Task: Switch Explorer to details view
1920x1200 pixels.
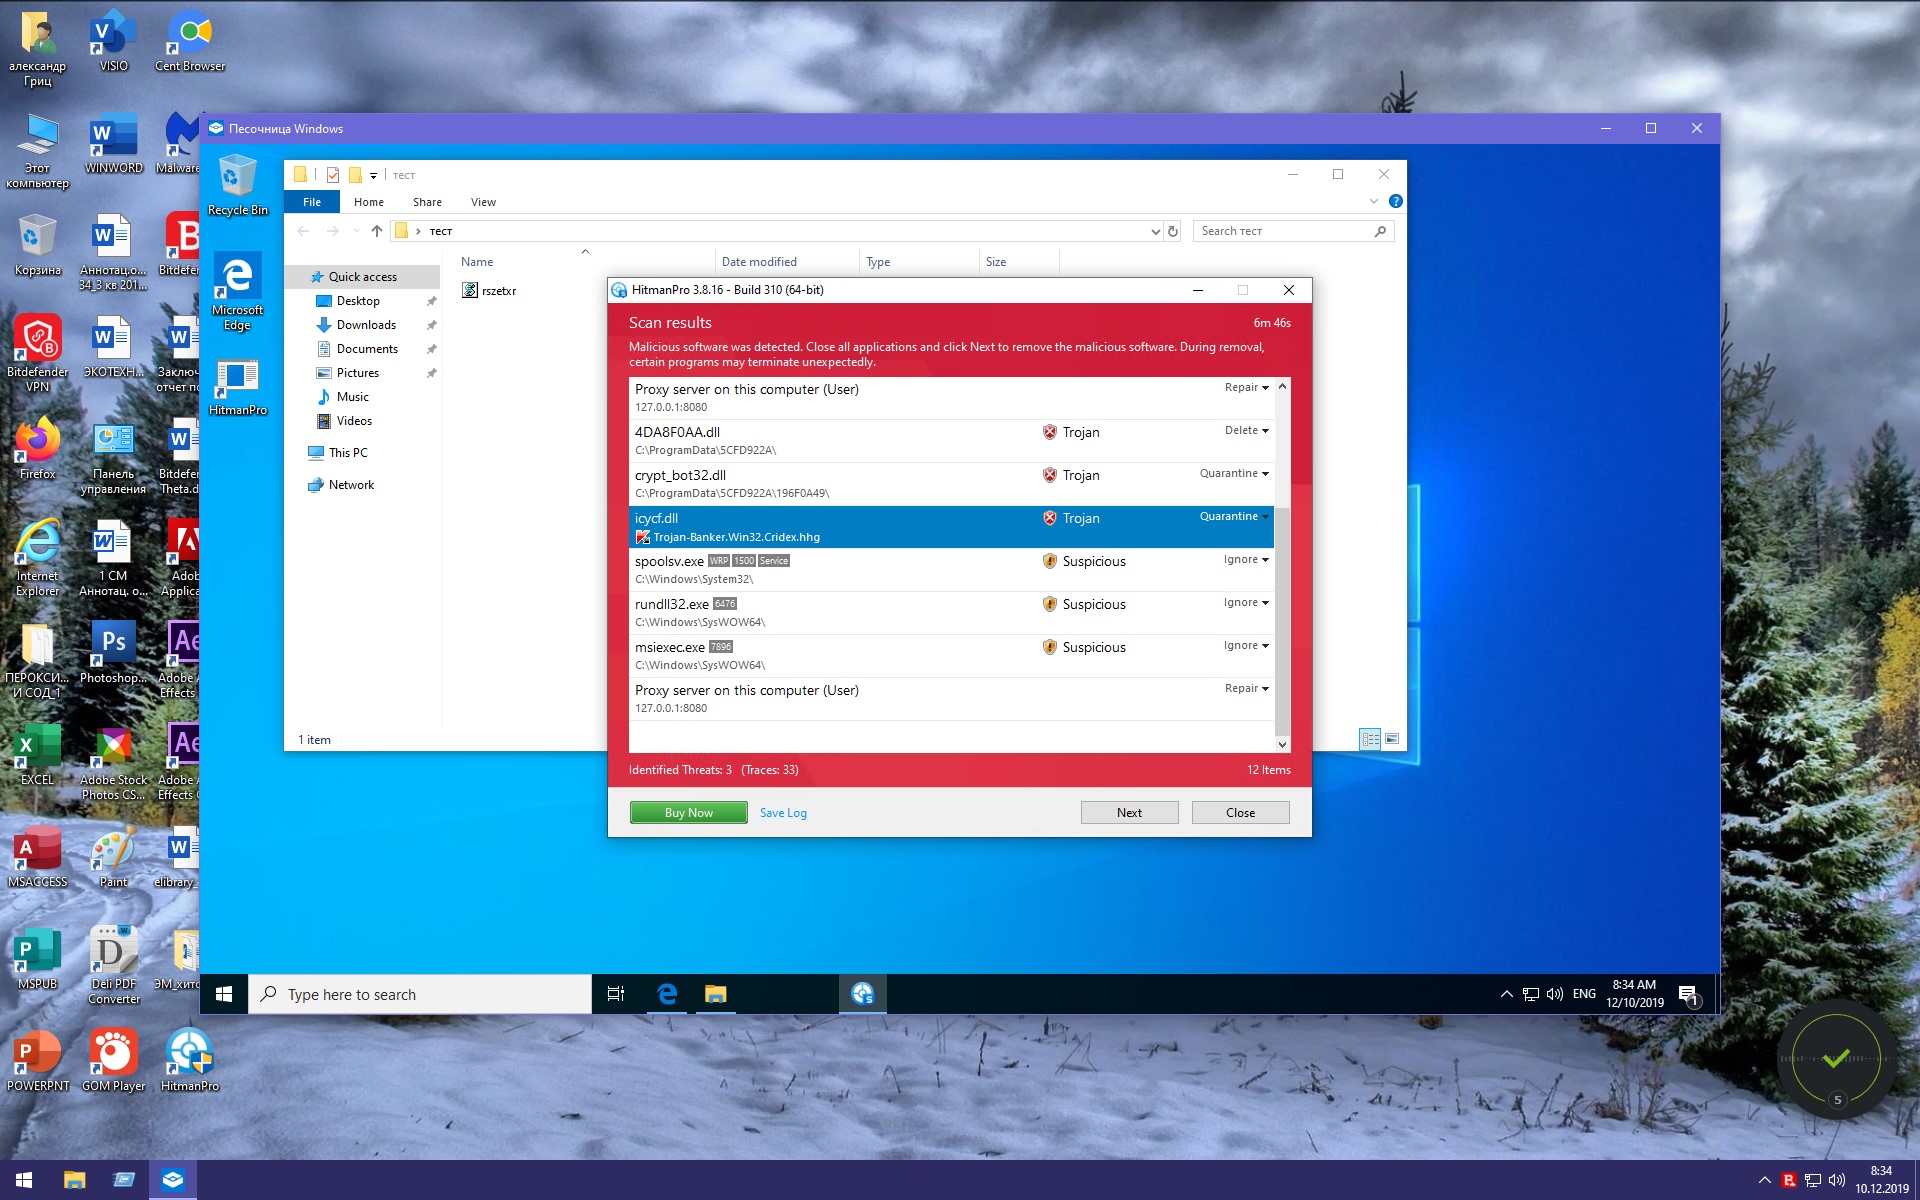Action: tap(1370, 739)
